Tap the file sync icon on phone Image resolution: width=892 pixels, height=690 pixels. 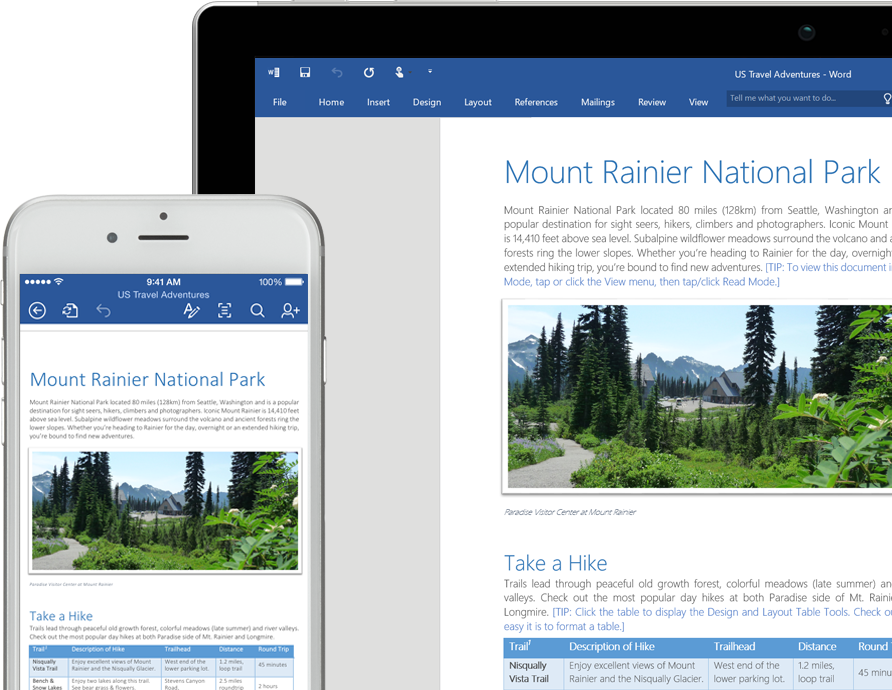pos(70,311)
